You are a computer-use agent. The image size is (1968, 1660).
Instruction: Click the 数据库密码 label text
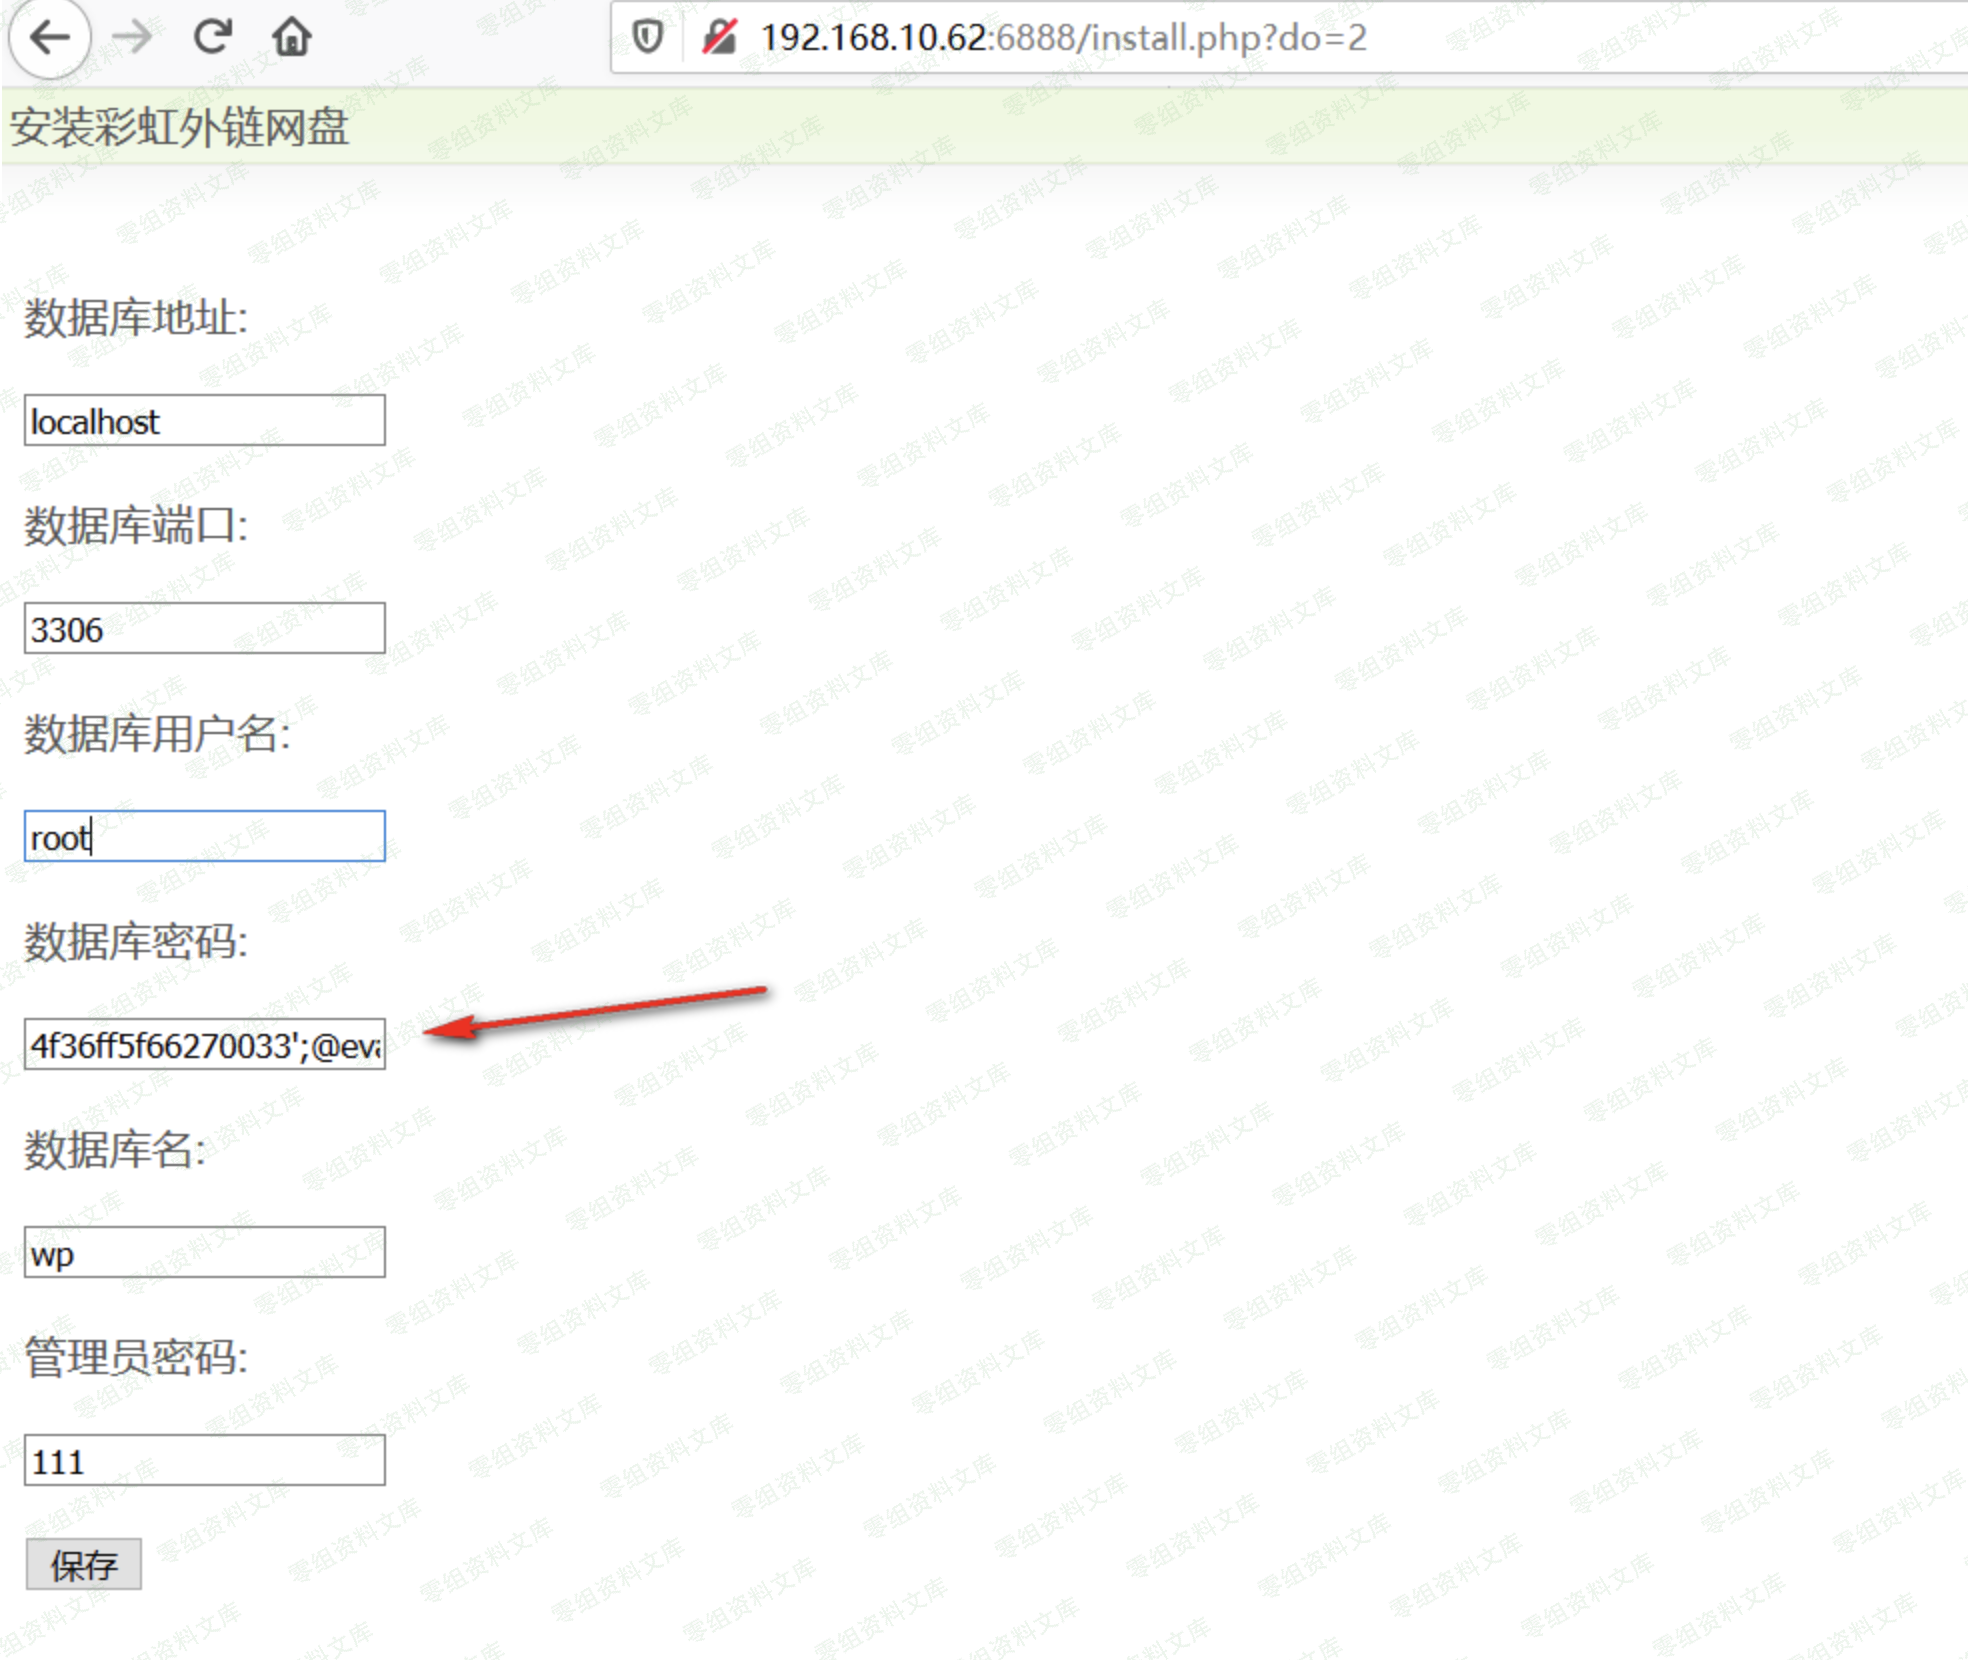pyautogui.click(x=135, y=942)
